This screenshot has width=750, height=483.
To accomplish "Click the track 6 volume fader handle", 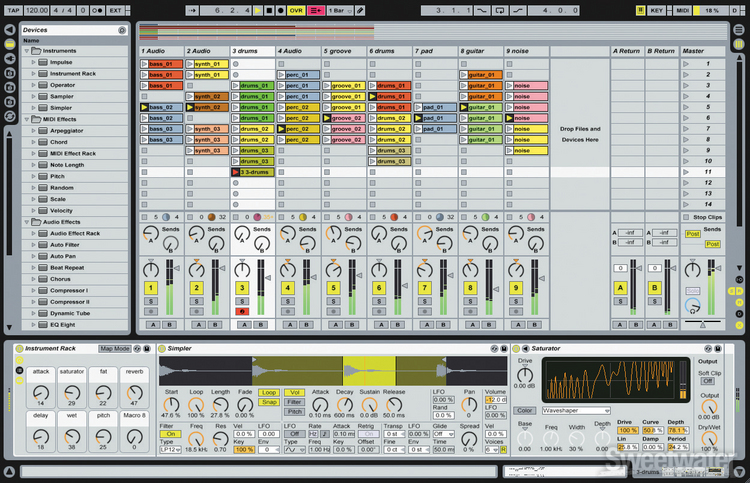I will tap(405, 285).
